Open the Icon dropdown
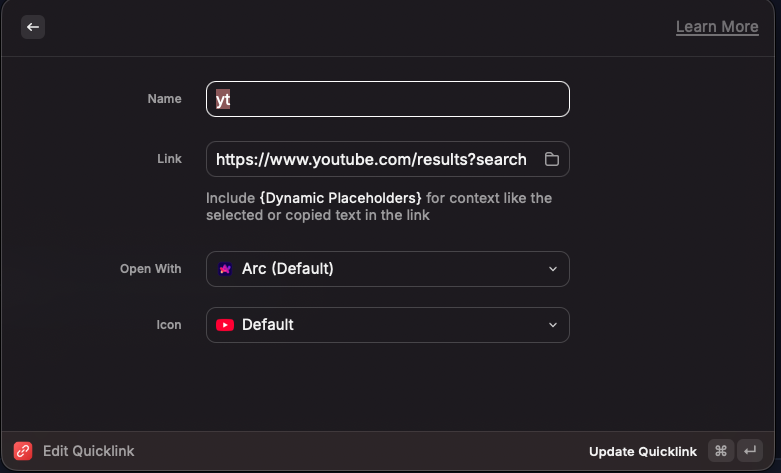The image size is (781, 473). (x=388, y=325)
